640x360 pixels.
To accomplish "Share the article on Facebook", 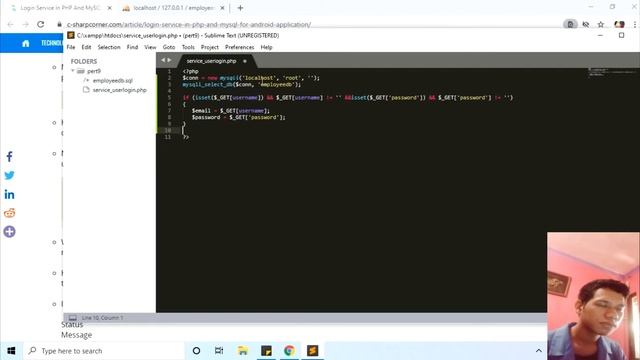I will point(9,157).
